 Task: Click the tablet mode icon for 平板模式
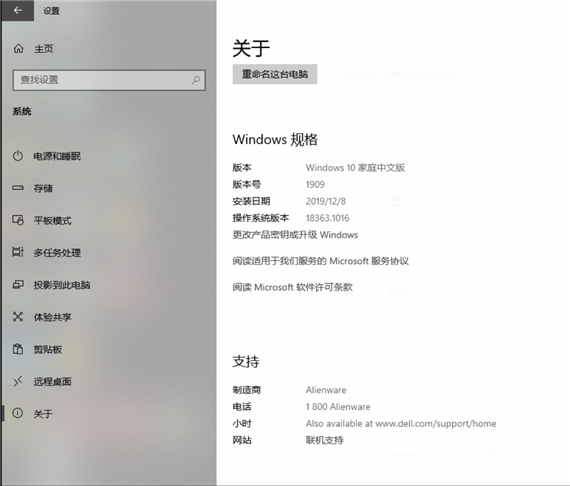click(x=18, y=220)
